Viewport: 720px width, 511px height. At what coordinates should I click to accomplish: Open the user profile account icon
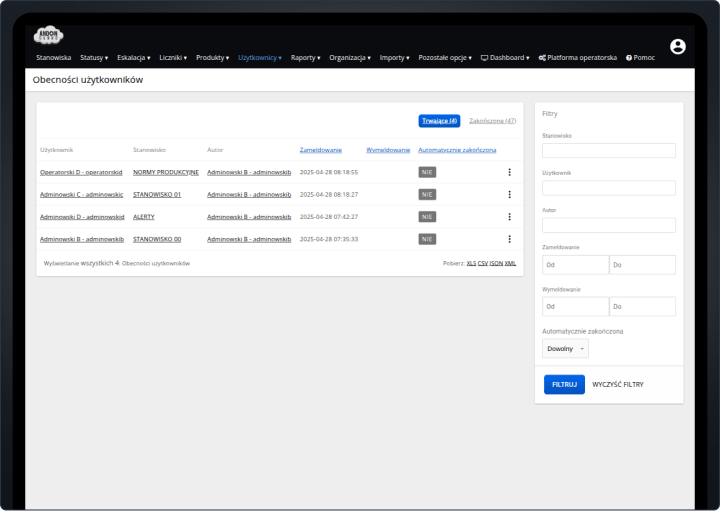click(678, 47)
